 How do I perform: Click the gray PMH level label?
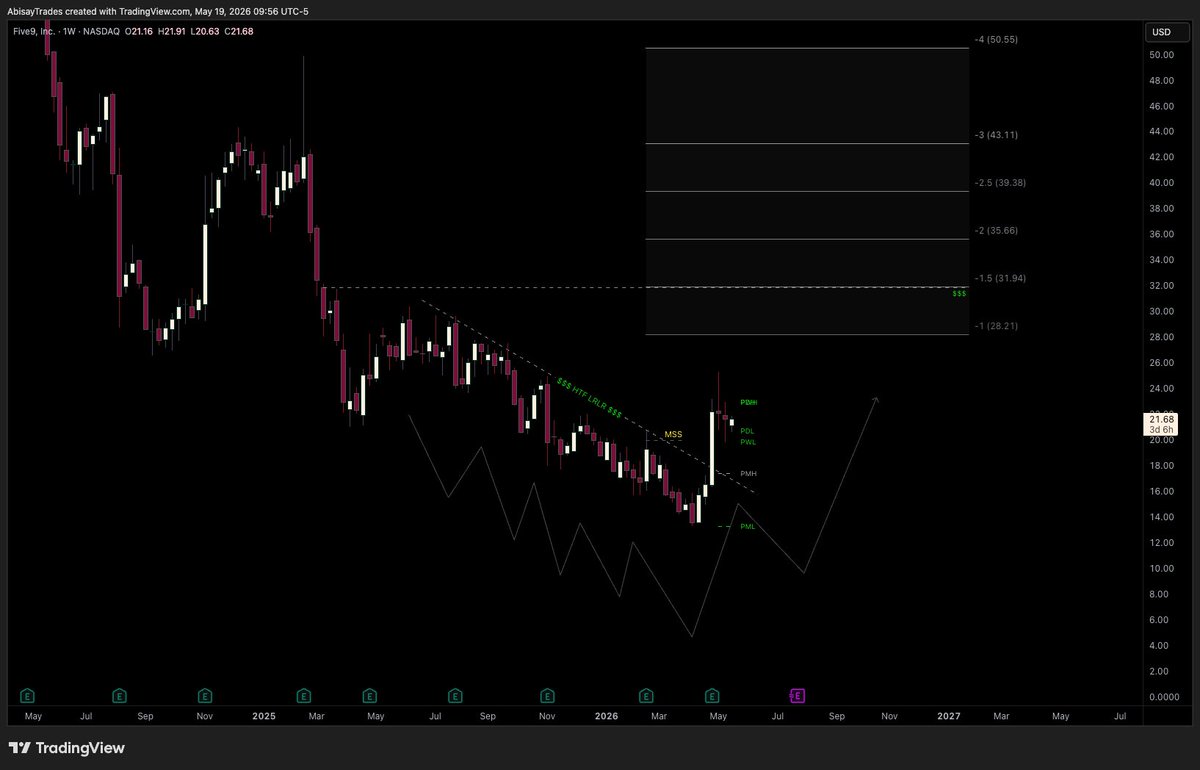point(748,473)
